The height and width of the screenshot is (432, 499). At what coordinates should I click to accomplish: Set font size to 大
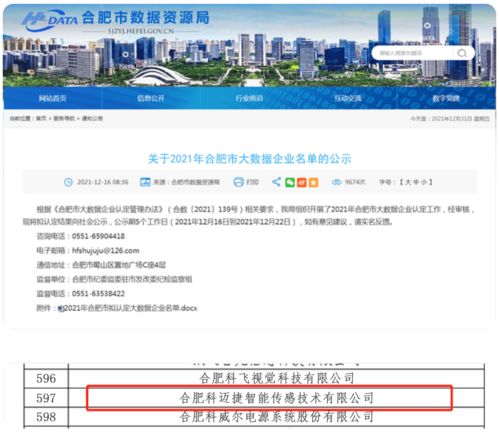point(408,182)
